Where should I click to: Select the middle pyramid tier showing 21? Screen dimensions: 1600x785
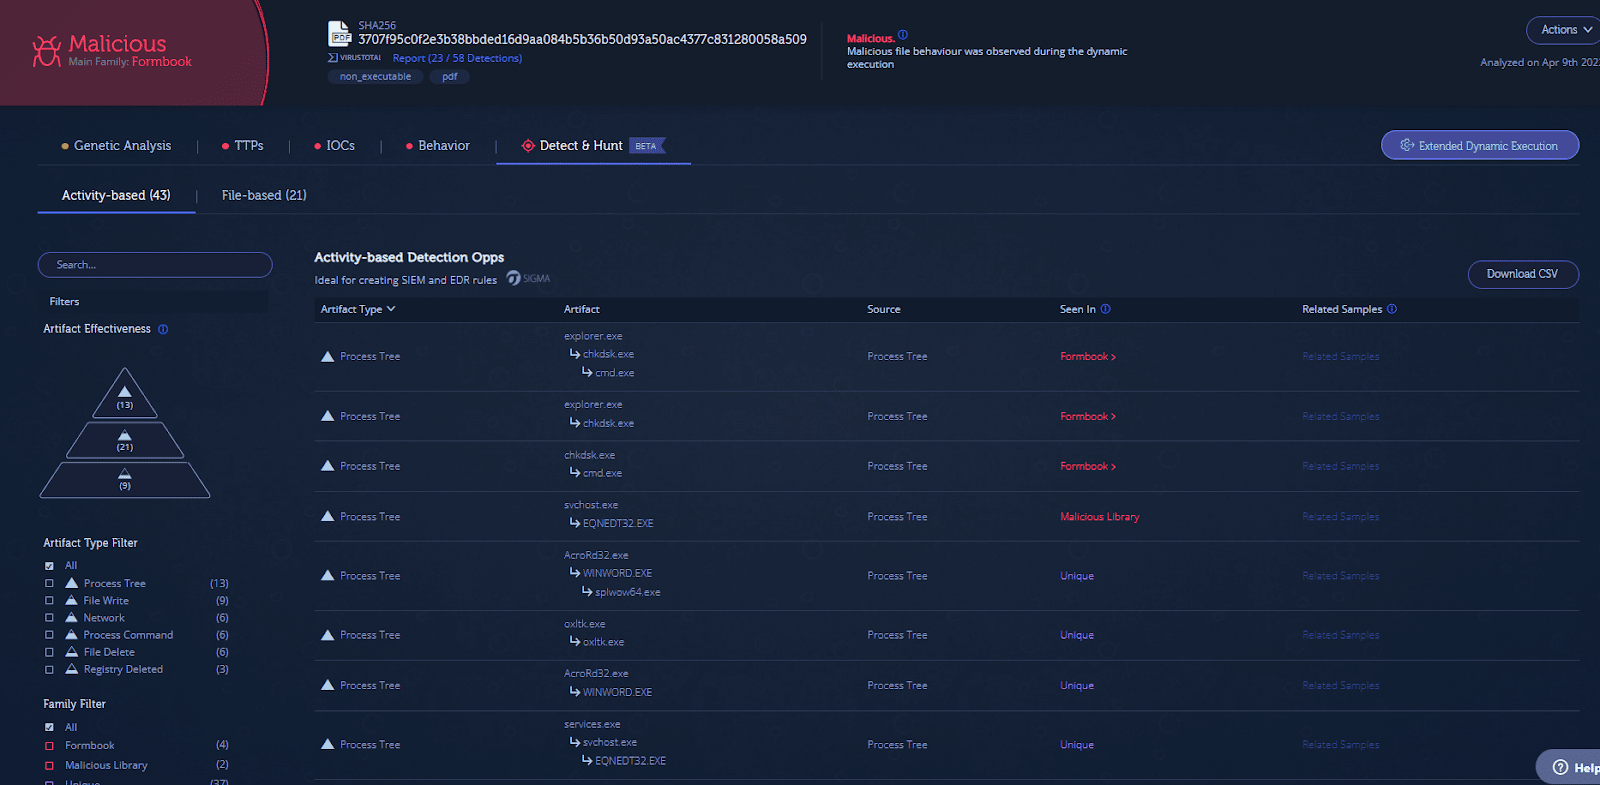pos(125,441)
